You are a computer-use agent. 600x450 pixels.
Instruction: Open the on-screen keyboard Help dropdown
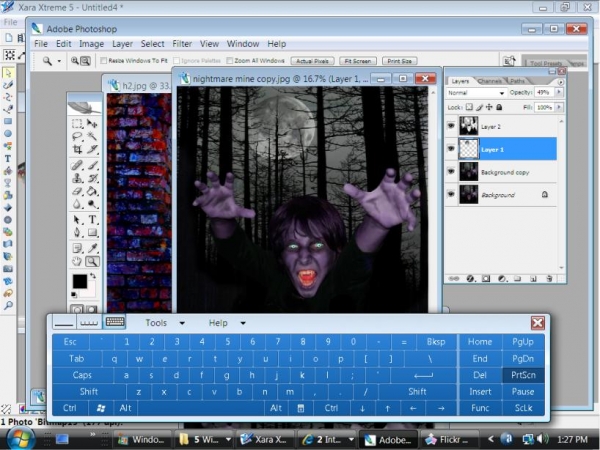point(243,323)
